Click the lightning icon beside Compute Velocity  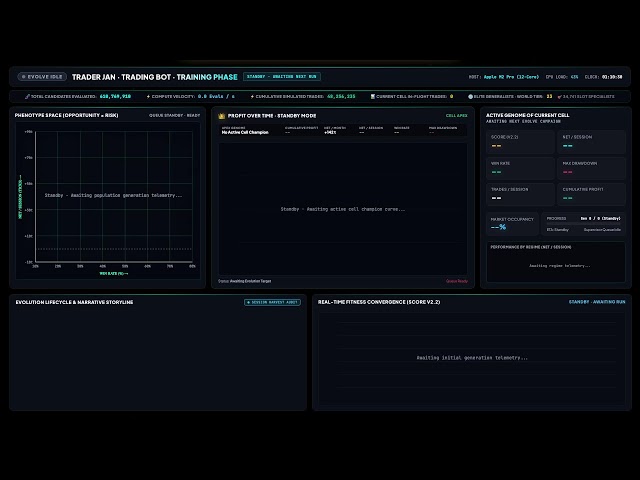(148, 97)
